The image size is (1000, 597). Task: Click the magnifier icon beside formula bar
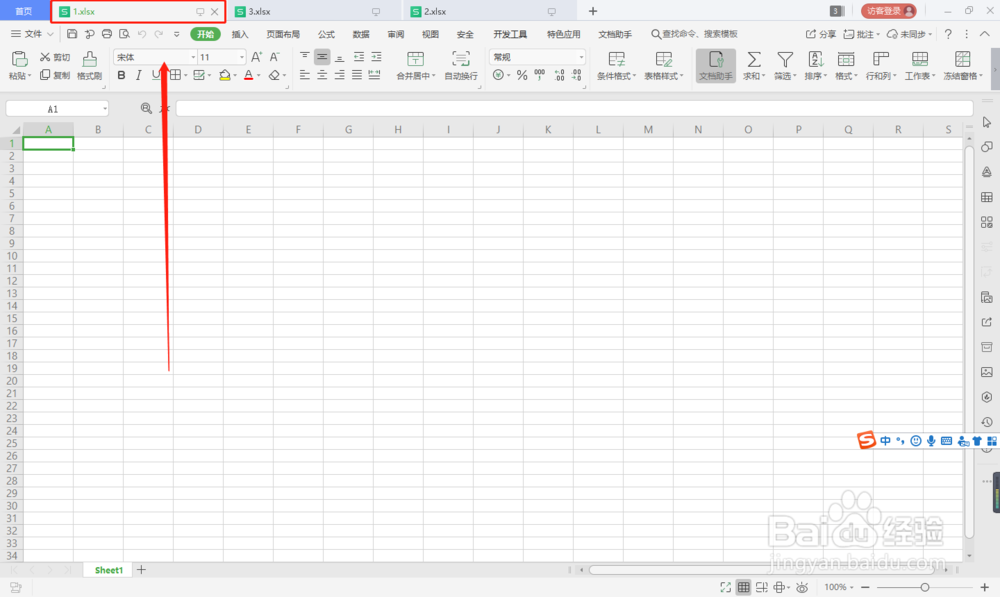click(x=146, y=108)
